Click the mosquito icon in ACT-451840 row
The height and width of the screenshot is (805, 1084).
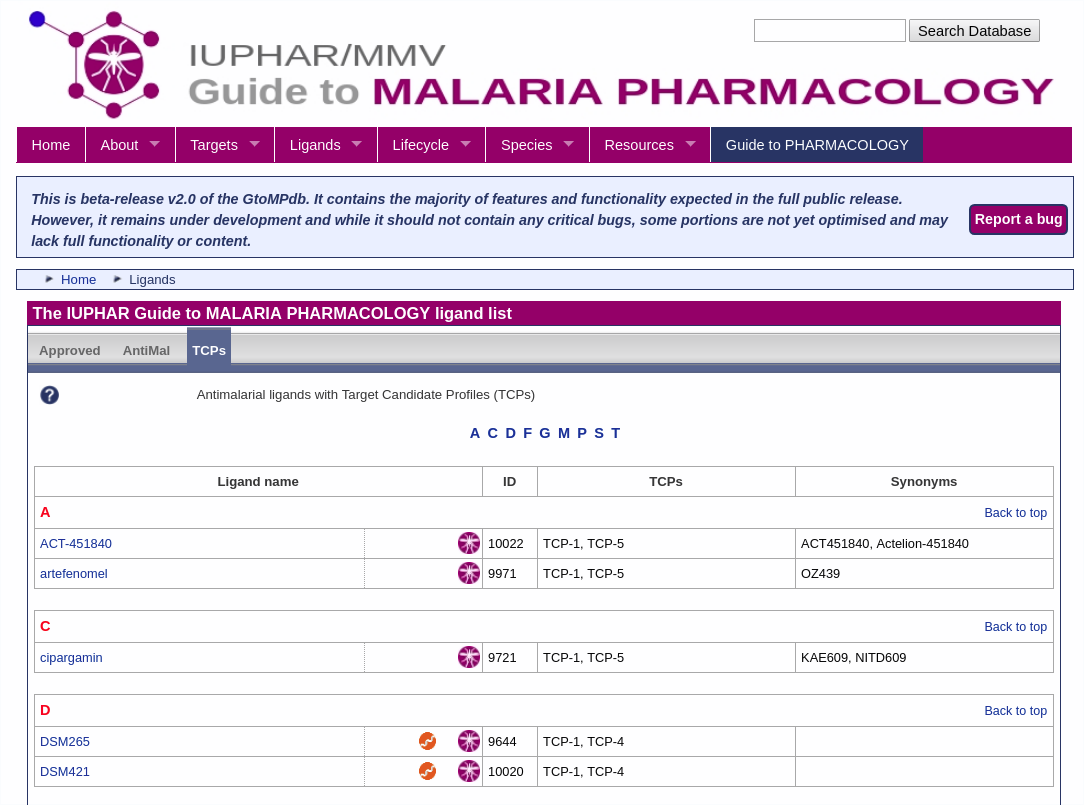point(469,544)
